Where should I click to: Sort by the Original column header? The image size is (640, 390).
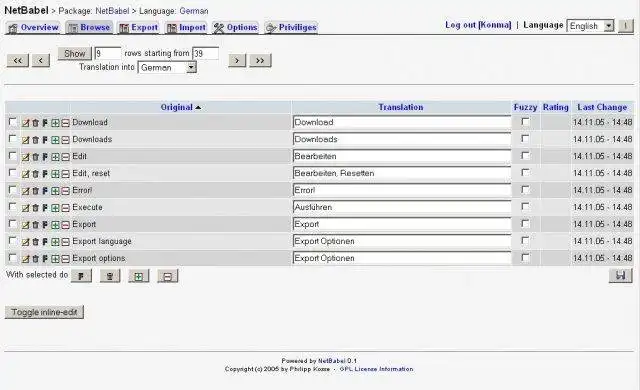[x=176, y=107]
